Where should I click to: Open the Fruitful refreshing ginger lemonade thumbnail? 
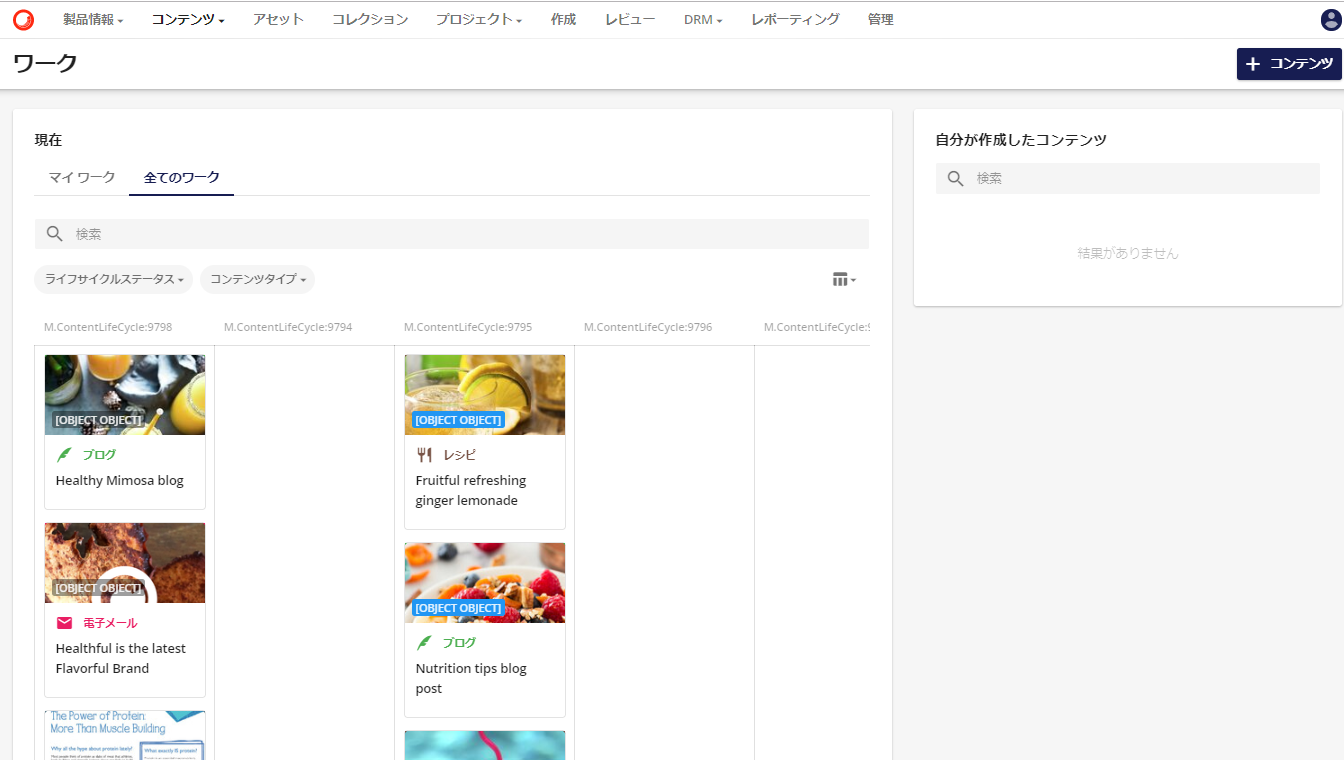(x=485, y=395)
